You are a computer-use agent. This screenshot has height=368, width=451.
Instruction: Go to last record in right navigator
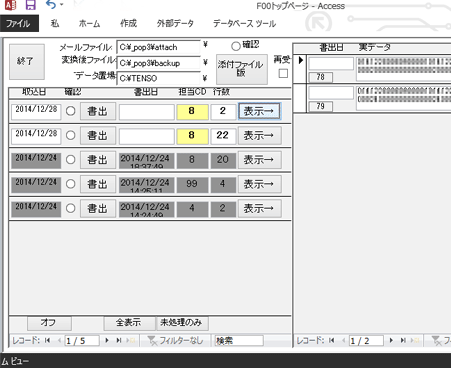(x=403, y=340)
